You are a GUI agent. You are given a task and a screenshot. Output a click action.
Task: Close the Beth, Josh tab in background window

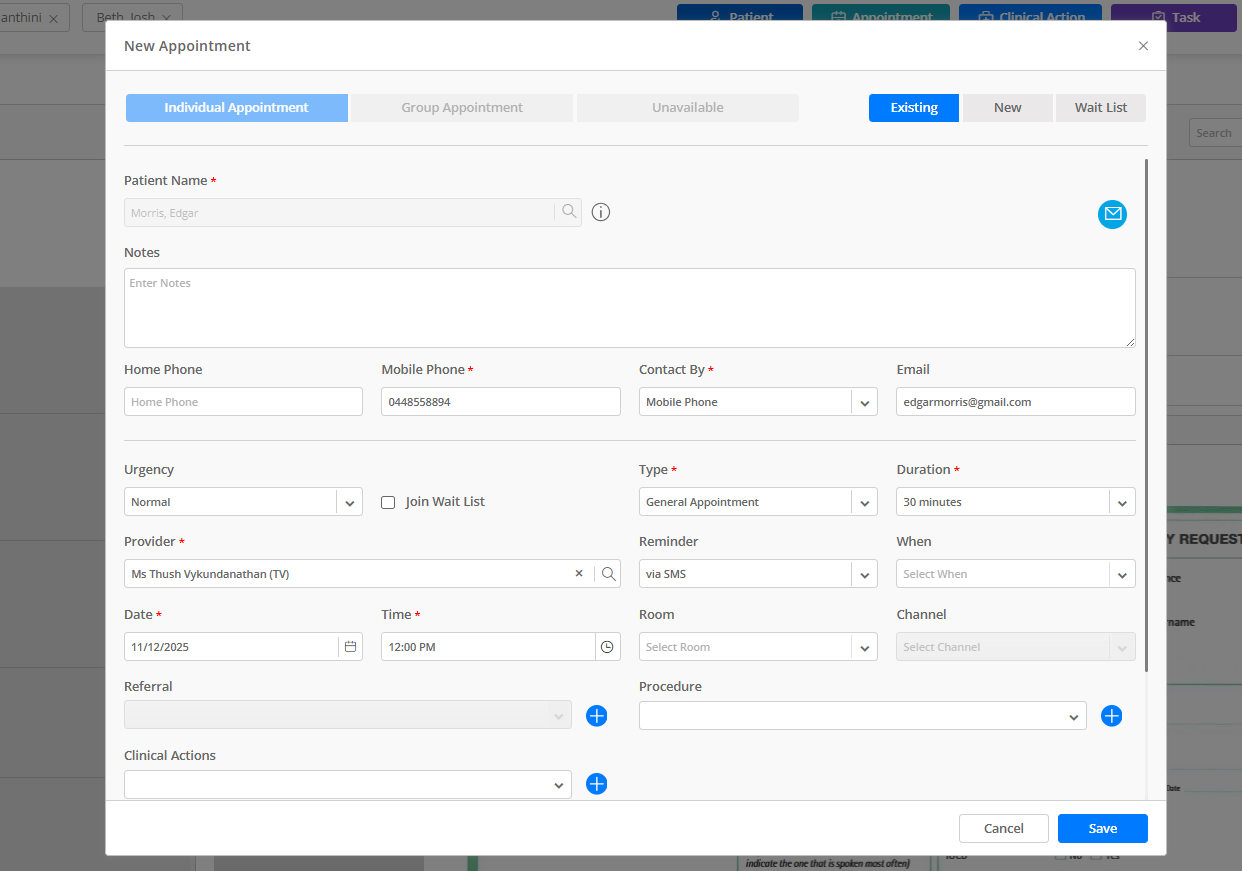[x=166, y=18]
